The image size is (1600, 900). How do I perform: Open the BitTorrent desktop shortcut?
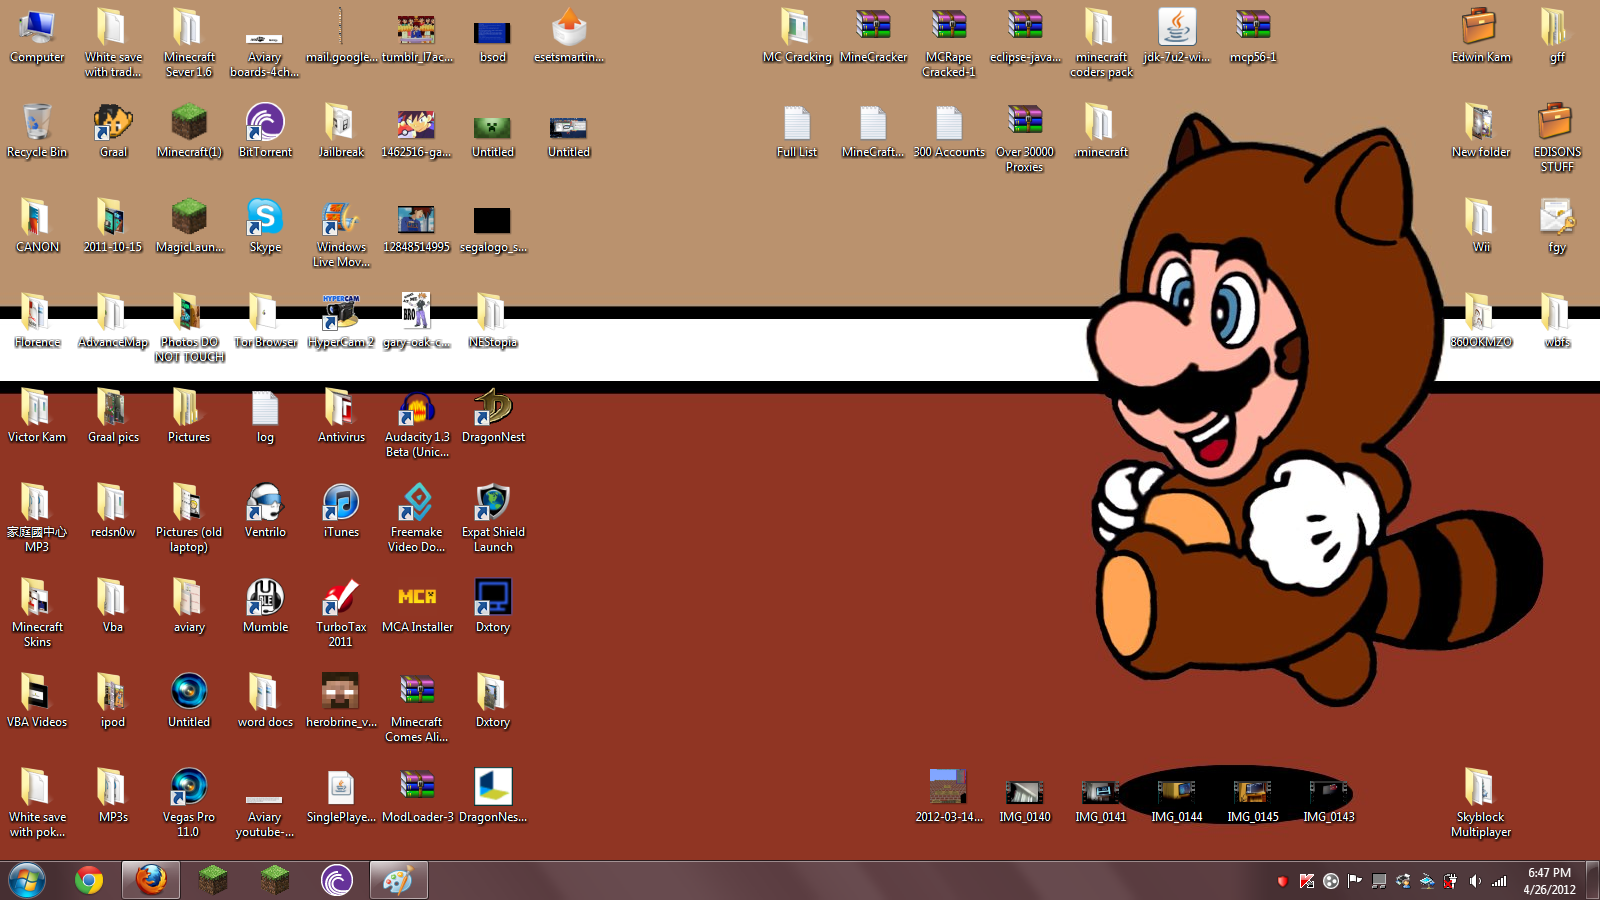265,124
